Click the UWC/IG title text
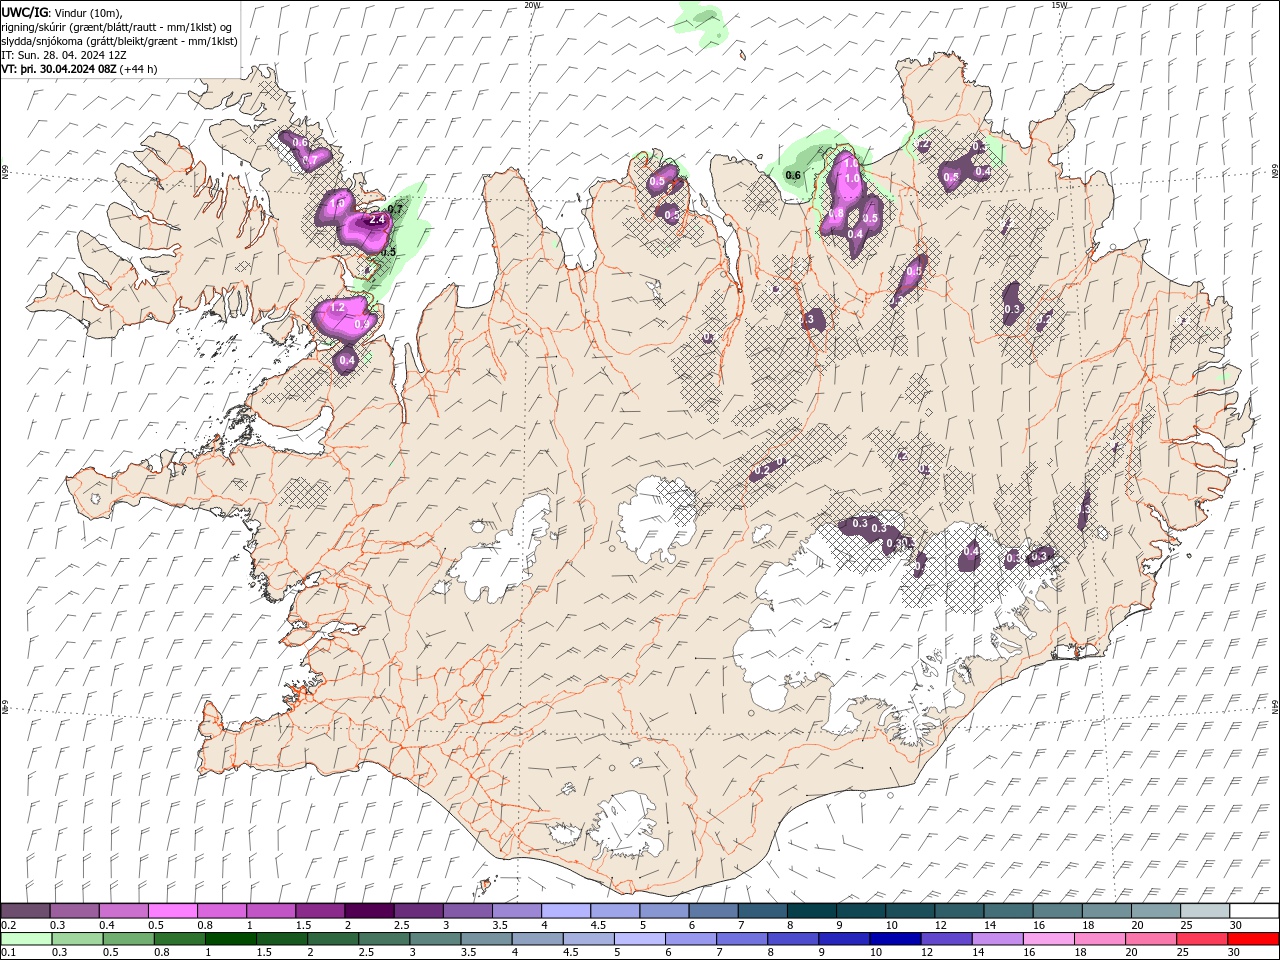This screenshot has width=1280, height=960. [x=25, y=12]
